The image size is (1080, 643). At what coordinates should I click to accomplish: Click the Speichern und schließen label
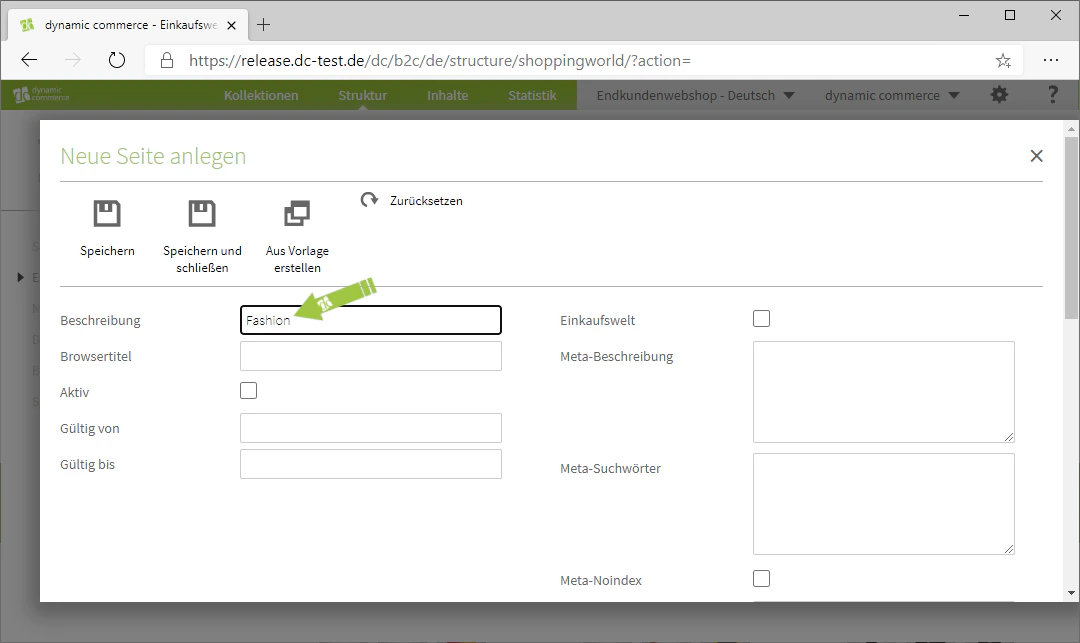(202, 260)
